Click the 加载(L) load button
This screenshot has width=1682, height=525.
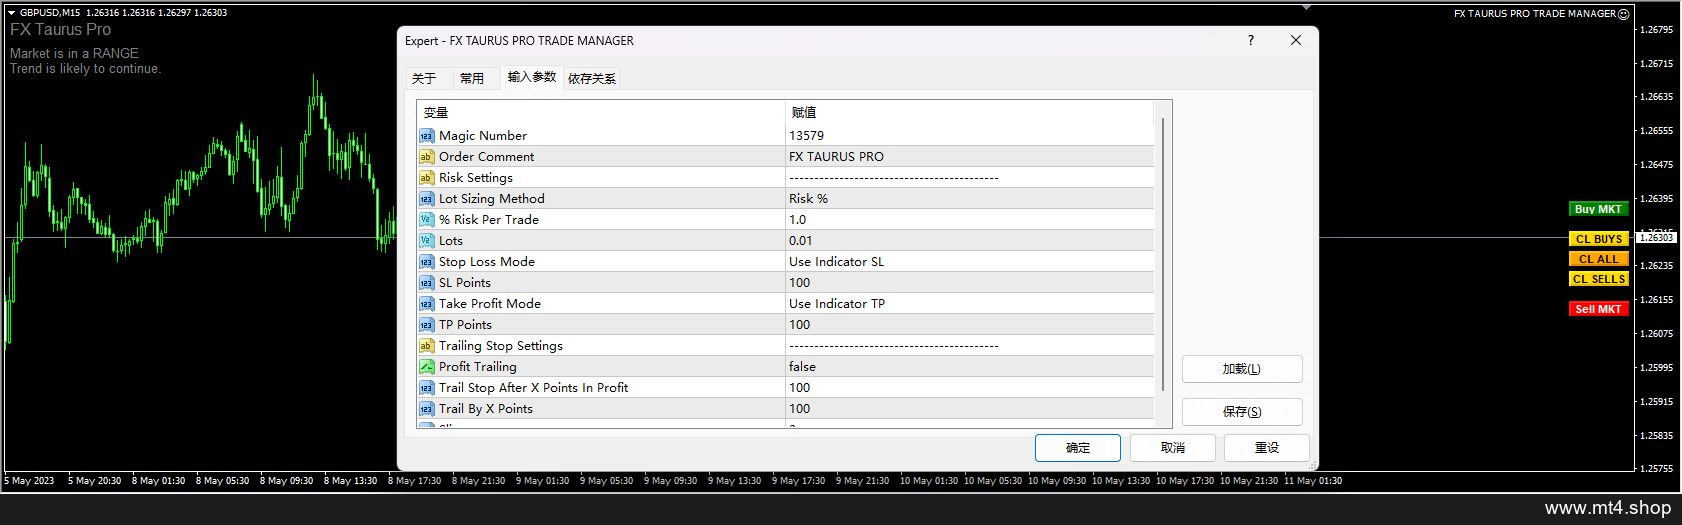(1242, 369)
